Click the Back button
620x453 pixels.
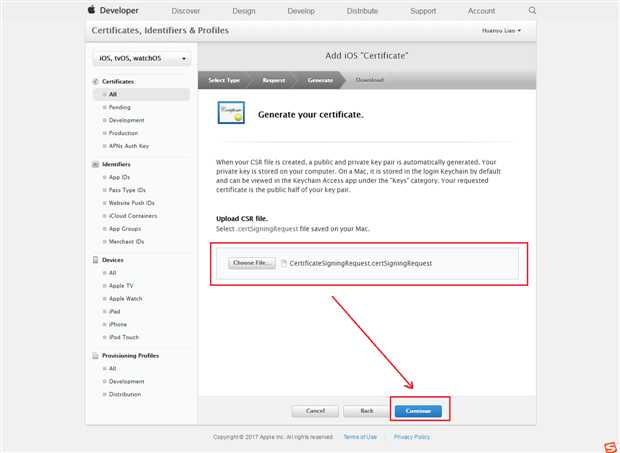click(367, 411)
